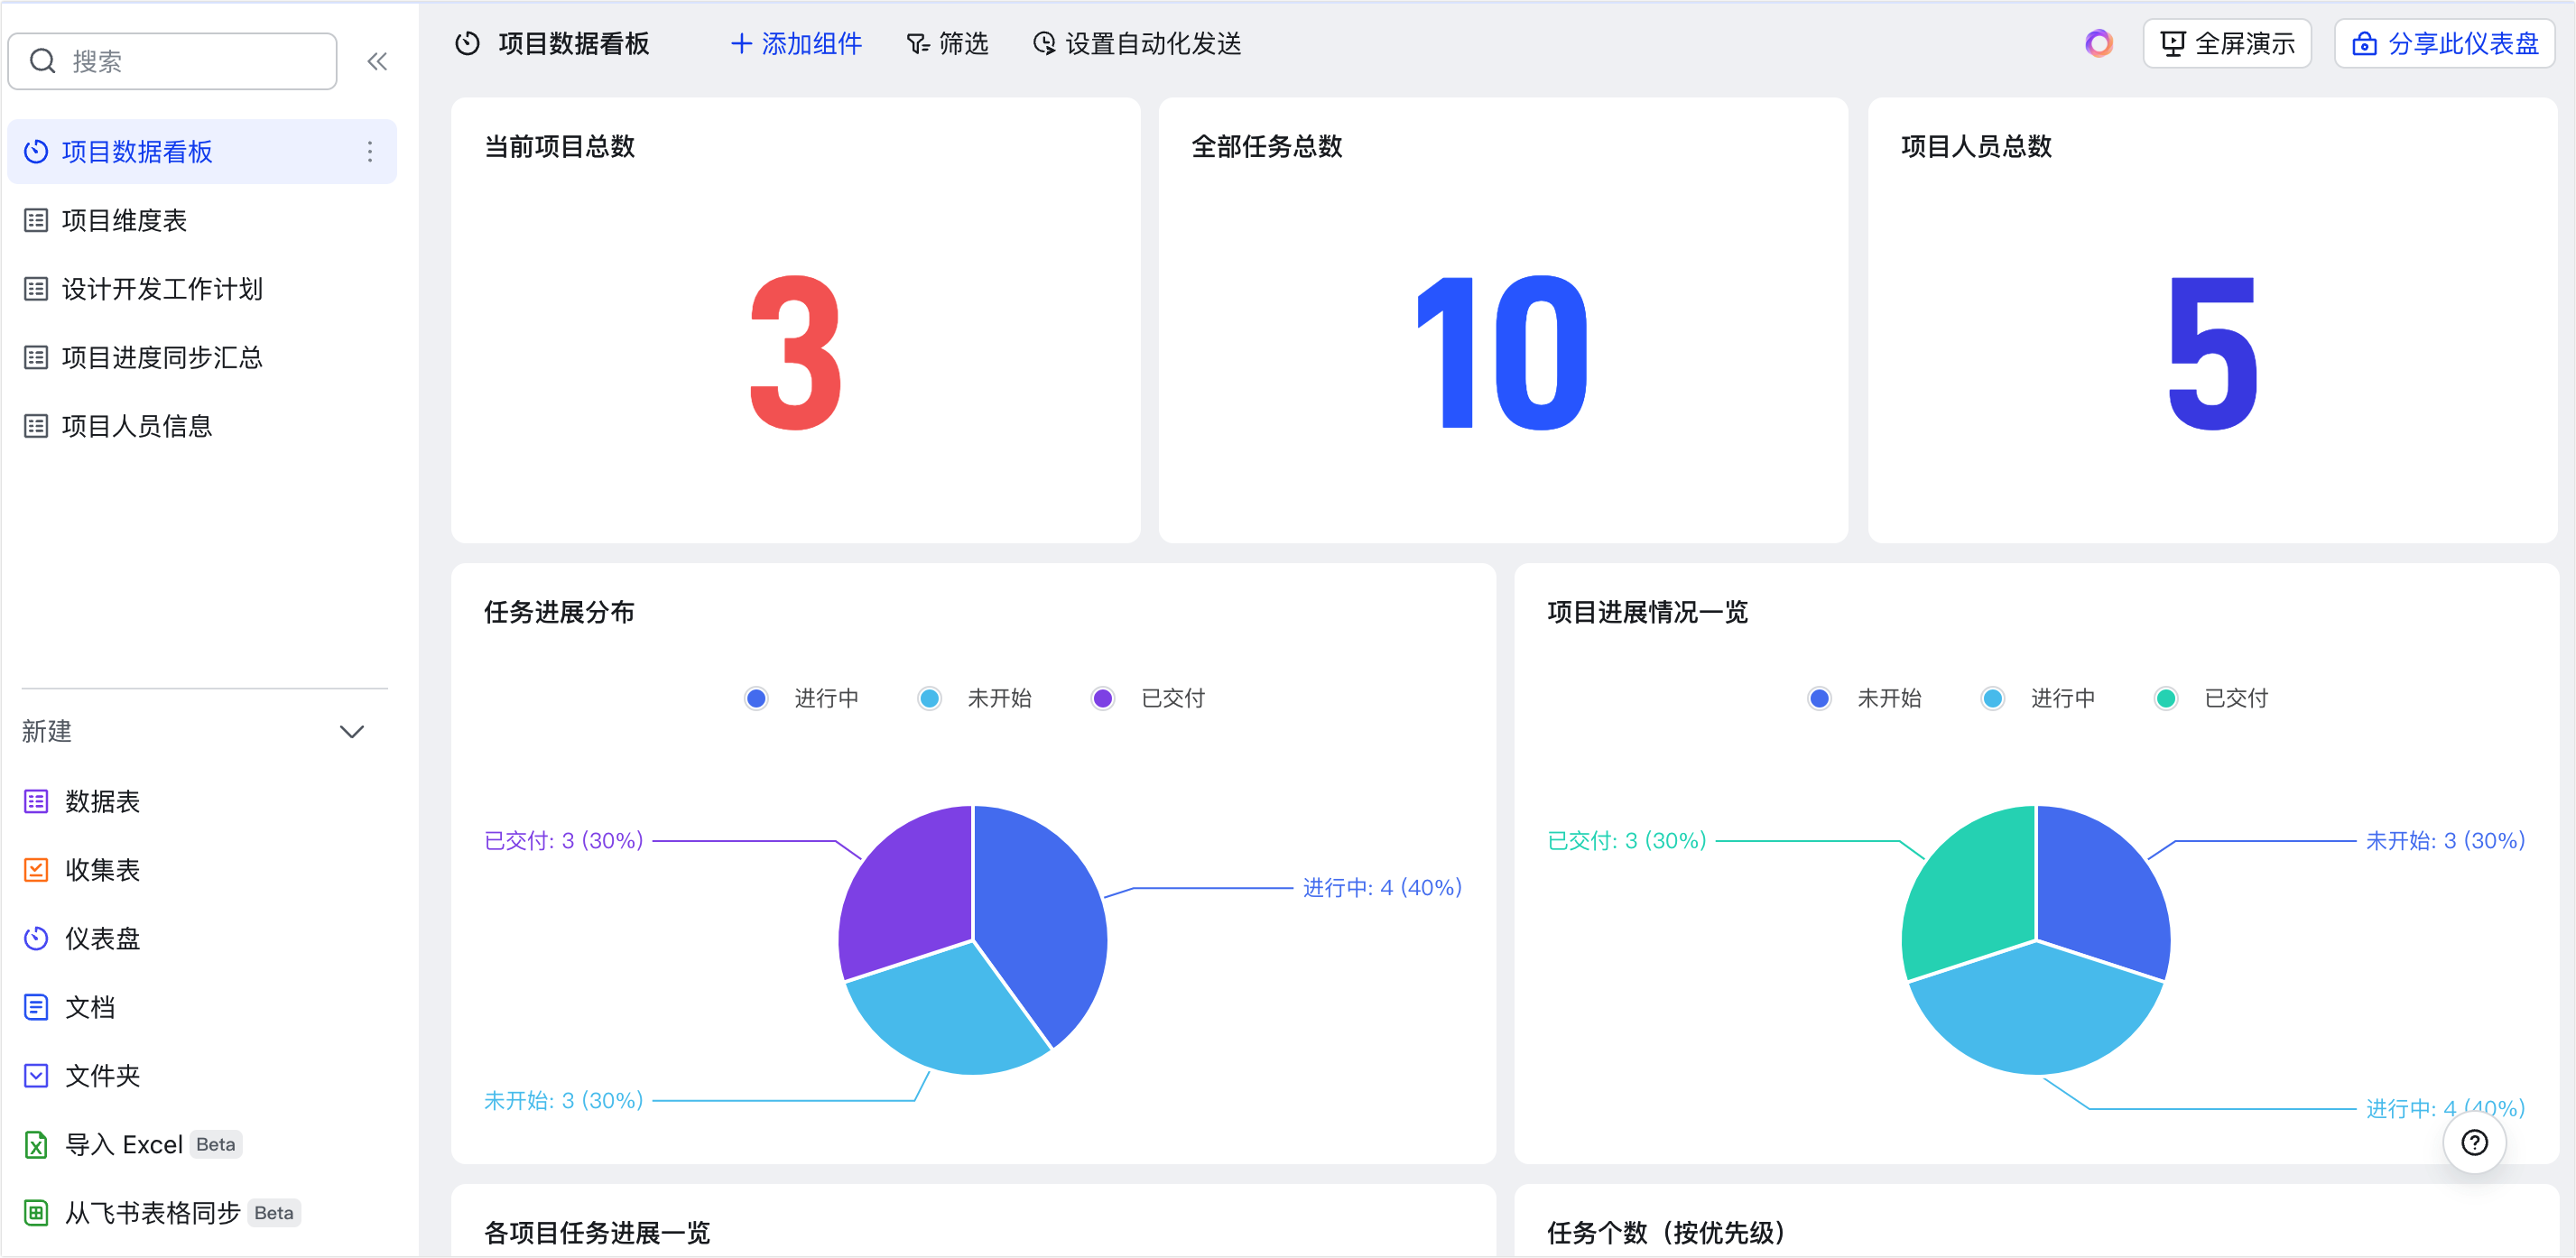Click the presentation screen icon in 全屏演示

click(x=2172, y=43)
